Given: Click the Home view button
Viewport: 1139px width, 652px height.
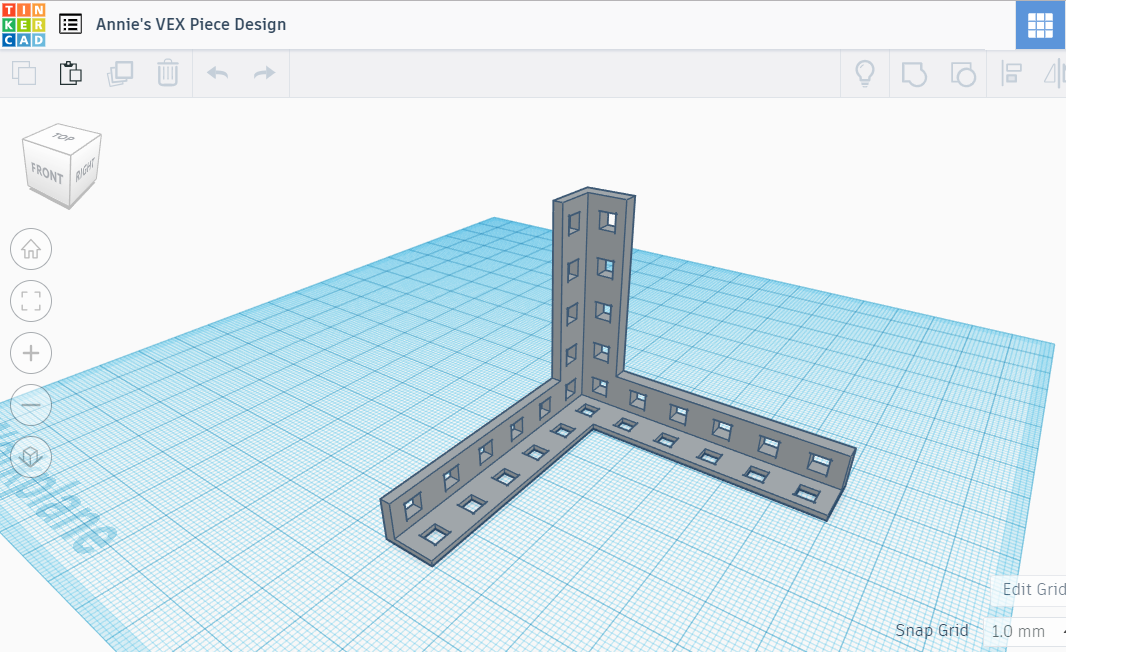Looking at the screenshot, I should pos(31,249).
